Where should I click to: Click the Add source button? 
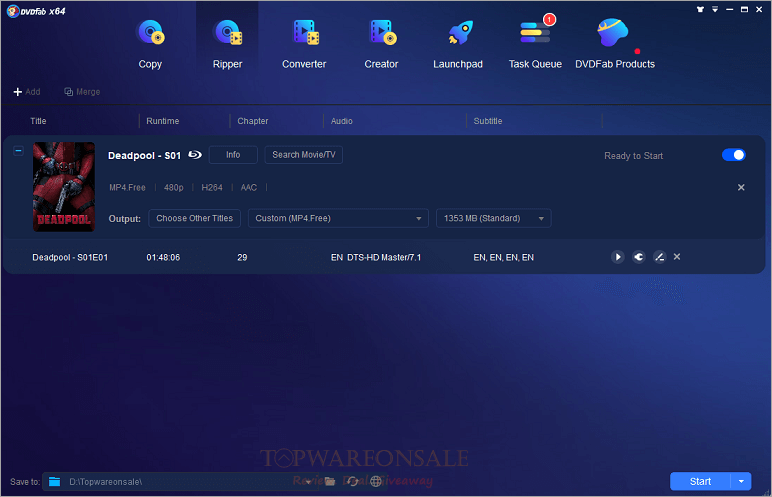[x=27, y=92]
